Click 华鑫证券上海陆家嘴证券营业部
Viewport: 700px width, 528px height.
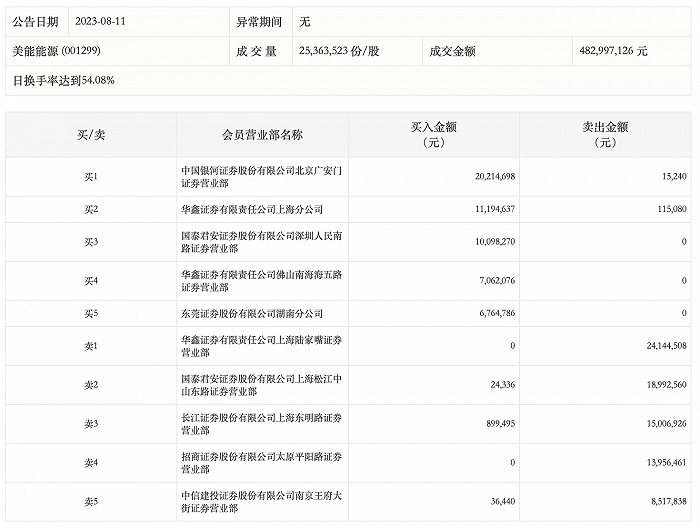[x=262, y=346]
